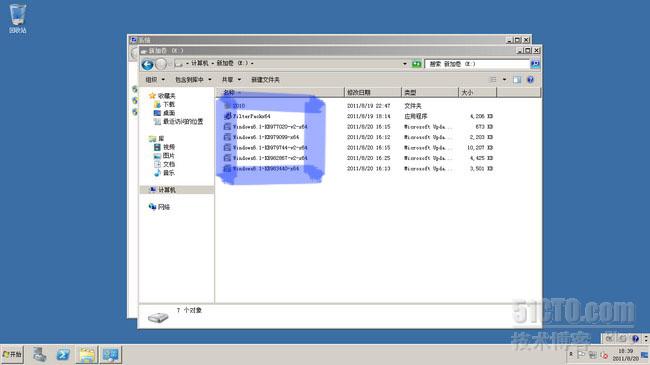Viewport: 650px width, 365px height.
Task: Click the language bar help icon
Action: (x=635, y=339)
